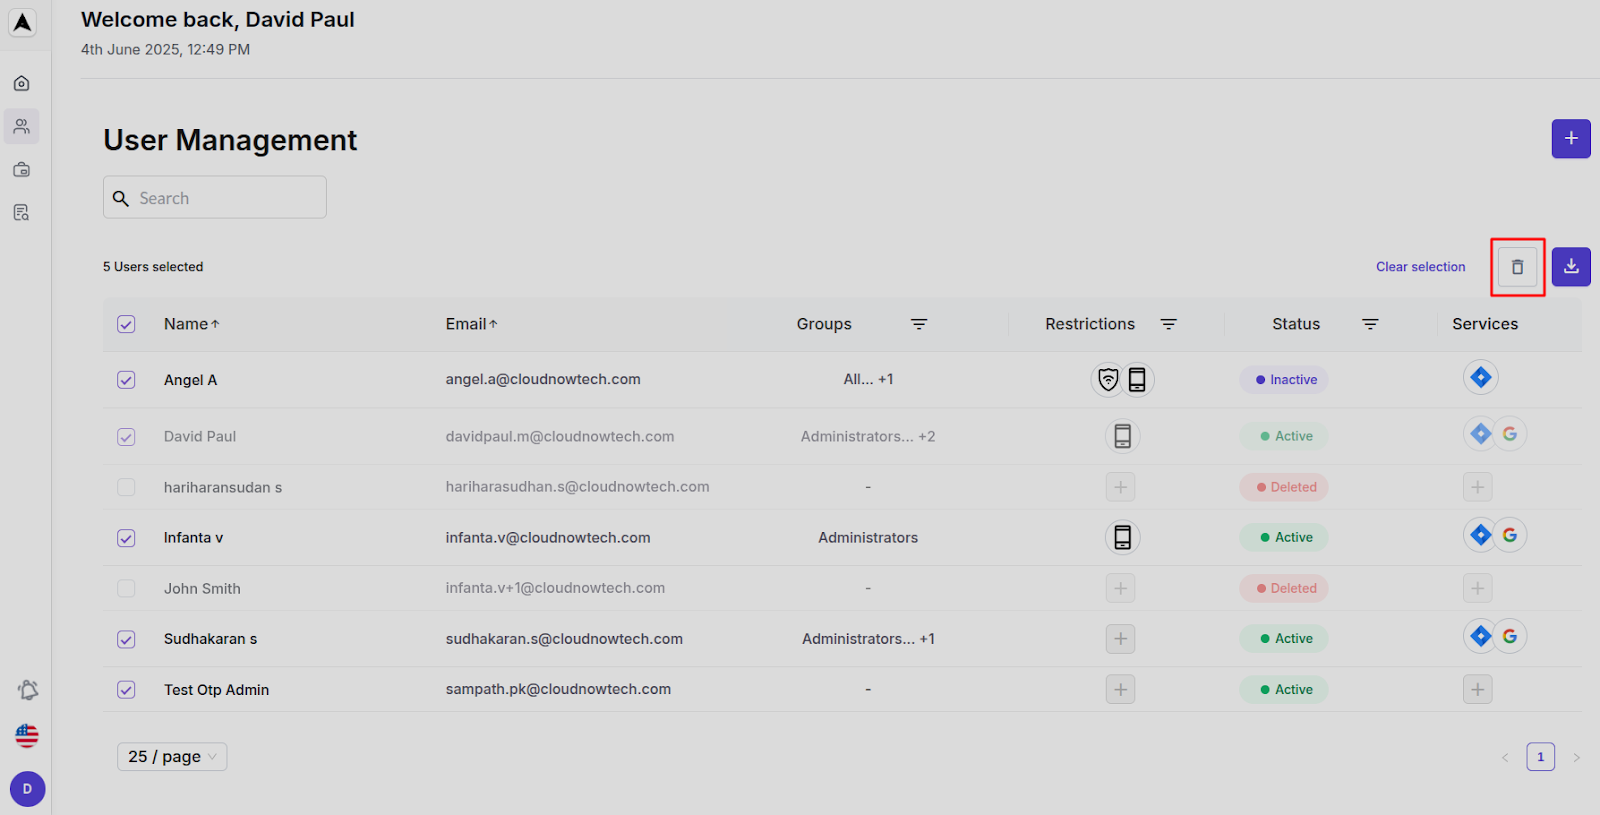
Task: Click the Inactive status badge of Angel A
Action: (1284, 380)
